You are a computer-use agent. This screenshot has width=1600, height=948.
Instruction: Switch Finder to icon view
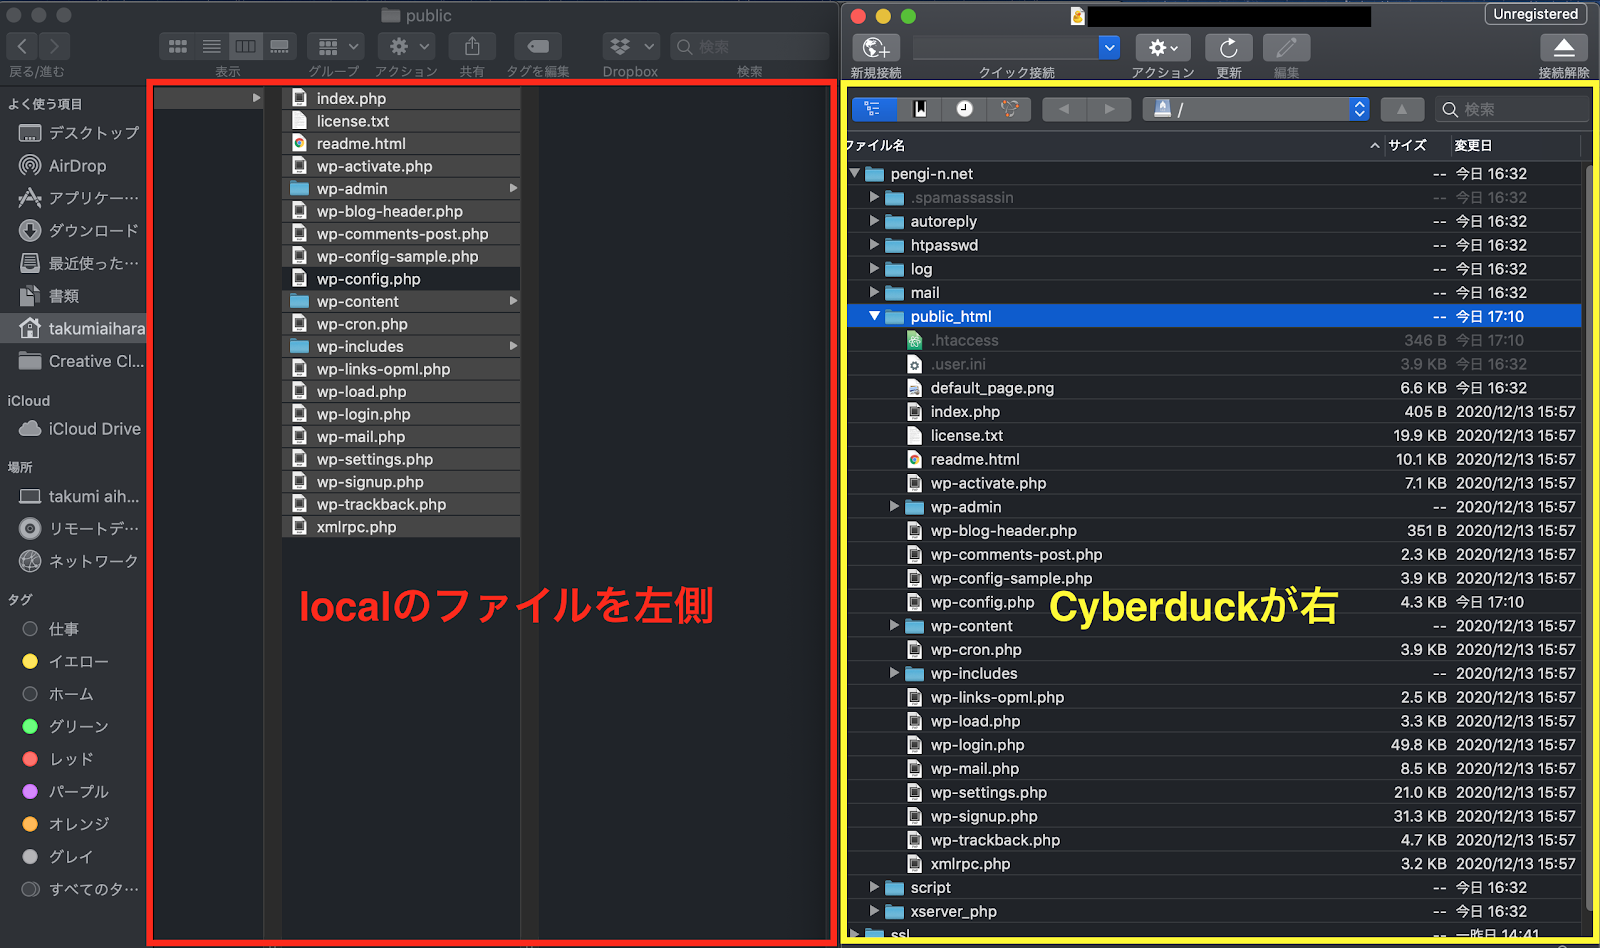pyautogui.click(x=178, y=46)
